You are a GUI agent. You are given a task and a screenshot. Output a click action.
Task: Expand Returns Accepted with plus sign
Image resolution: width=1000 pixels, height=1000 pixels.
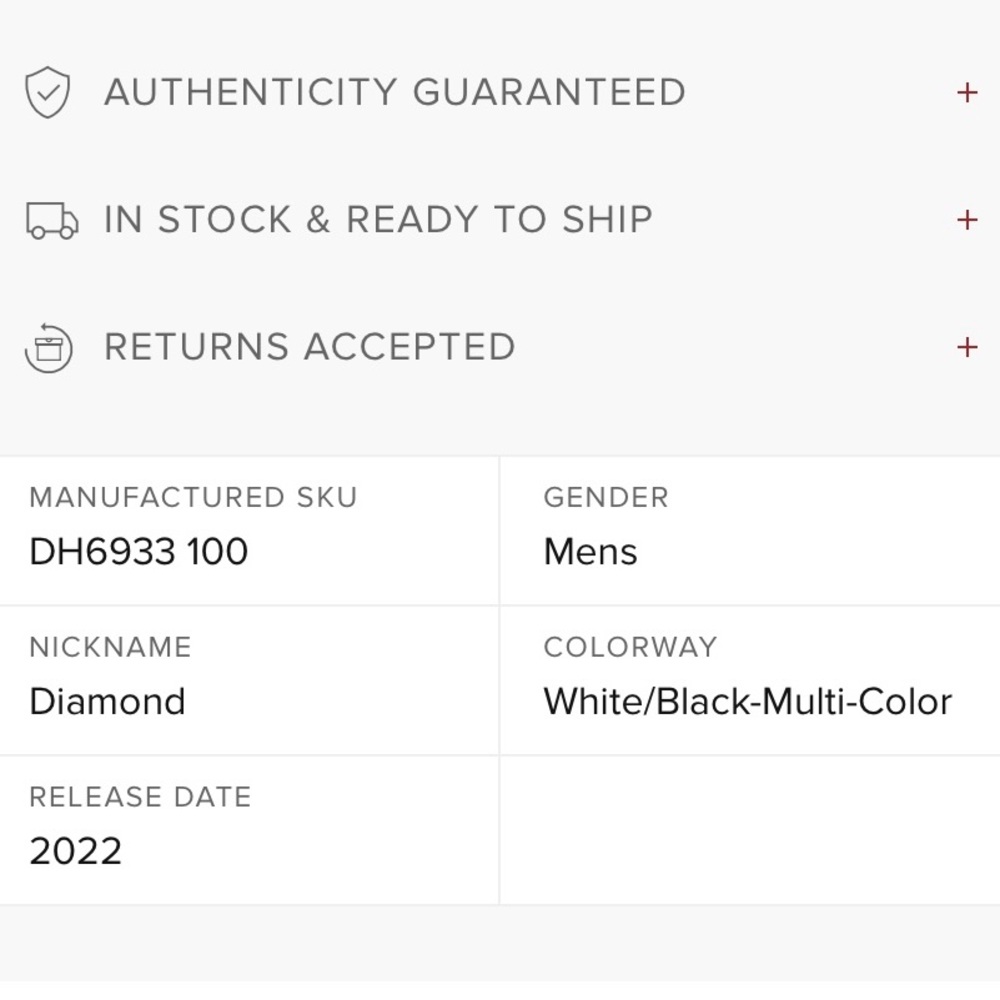tap(967, 348)
